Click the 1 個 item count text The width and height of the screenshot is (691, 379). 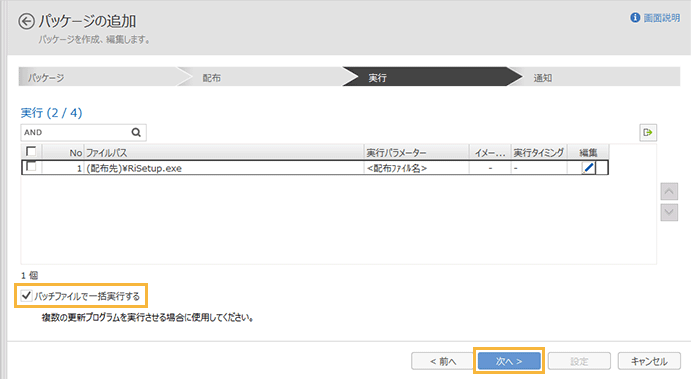click(30, 275)
